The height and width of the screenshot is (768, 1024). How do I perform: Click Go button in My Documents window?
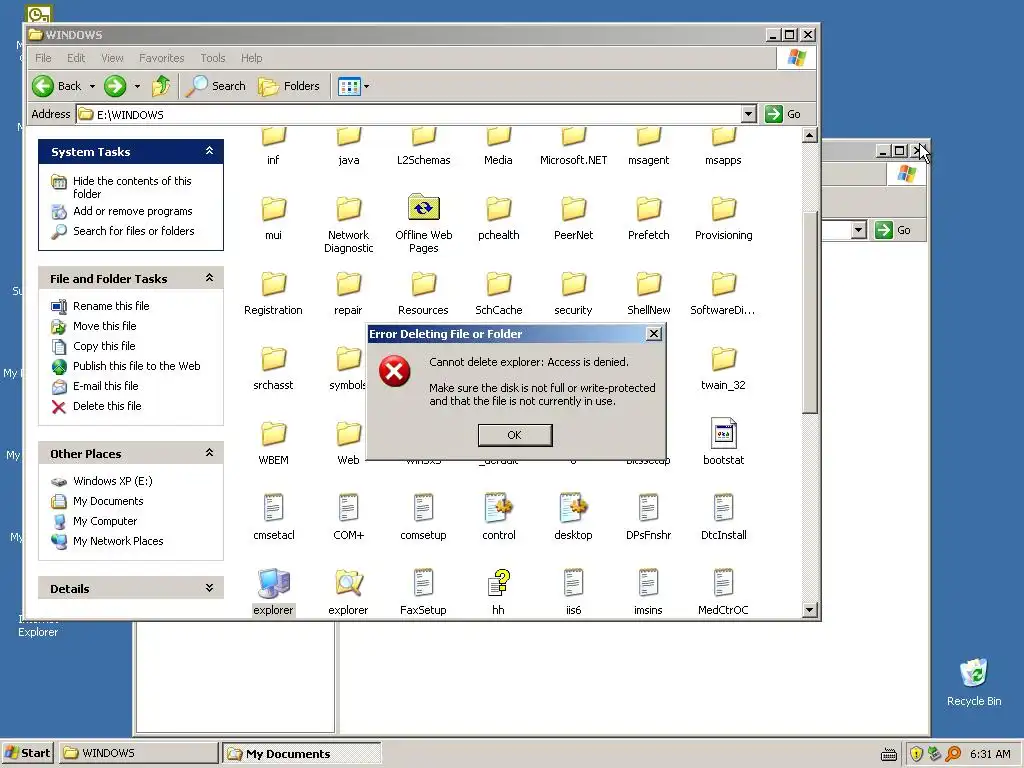893,230
